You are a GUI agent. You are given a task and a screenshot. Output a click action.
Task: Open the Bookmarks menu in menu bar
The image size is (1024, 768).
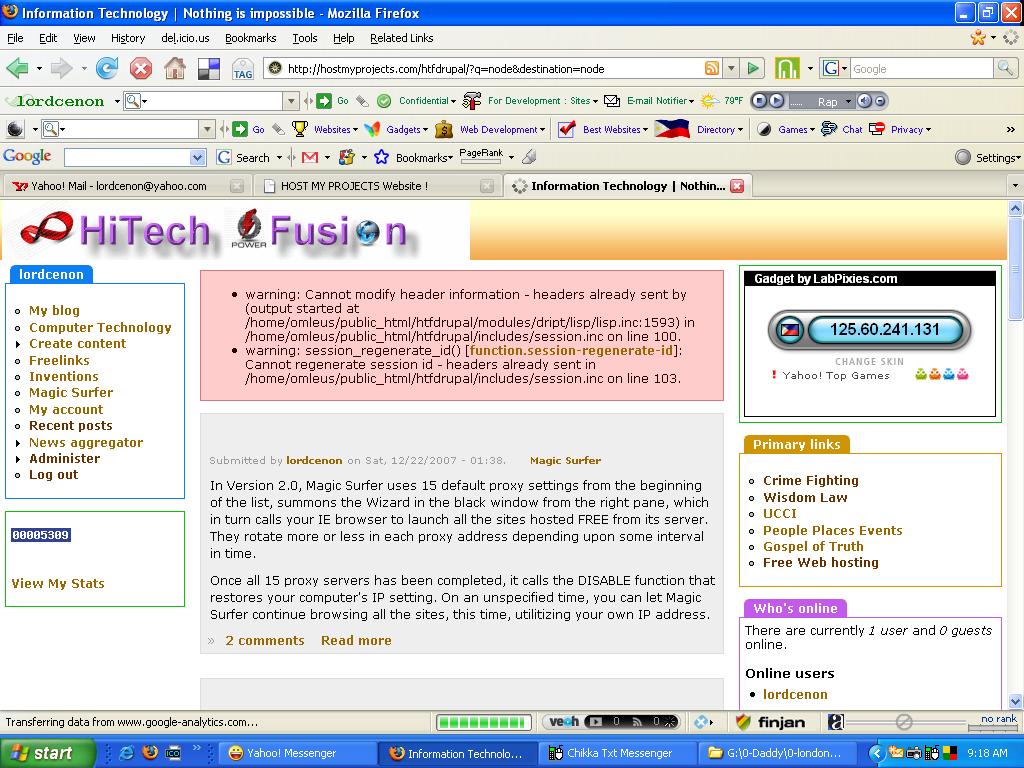tap(250, 38)
